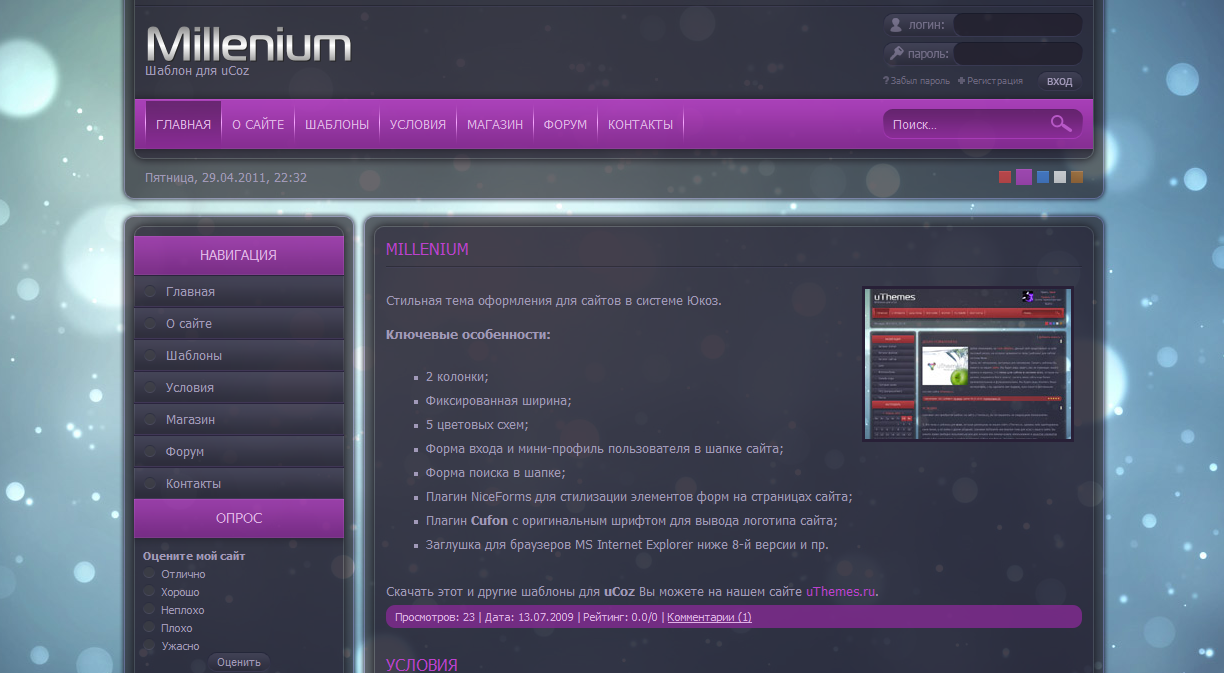Click bullet icon next to Главная in sidebar

point(150,292)
